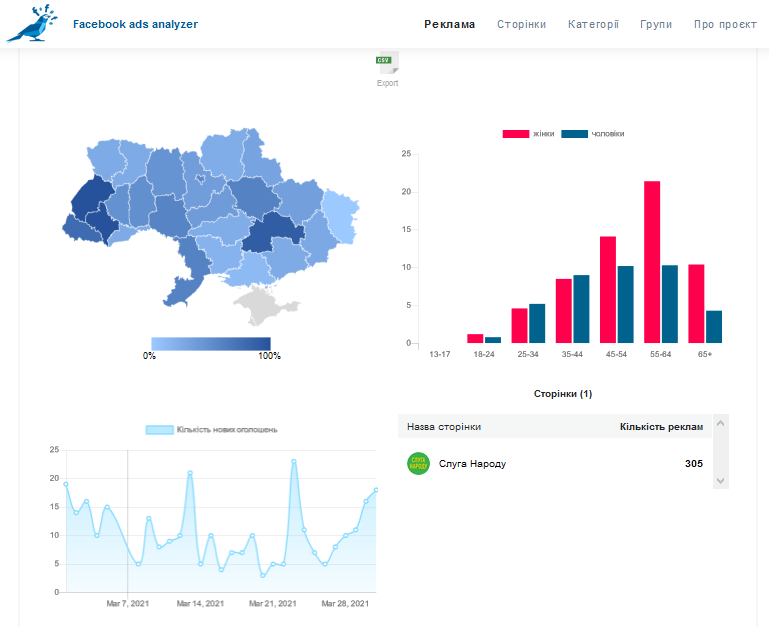769x627 pixels.
Task: Click the Facebook ads analyzer title link
Action: [x=135, y=24]
